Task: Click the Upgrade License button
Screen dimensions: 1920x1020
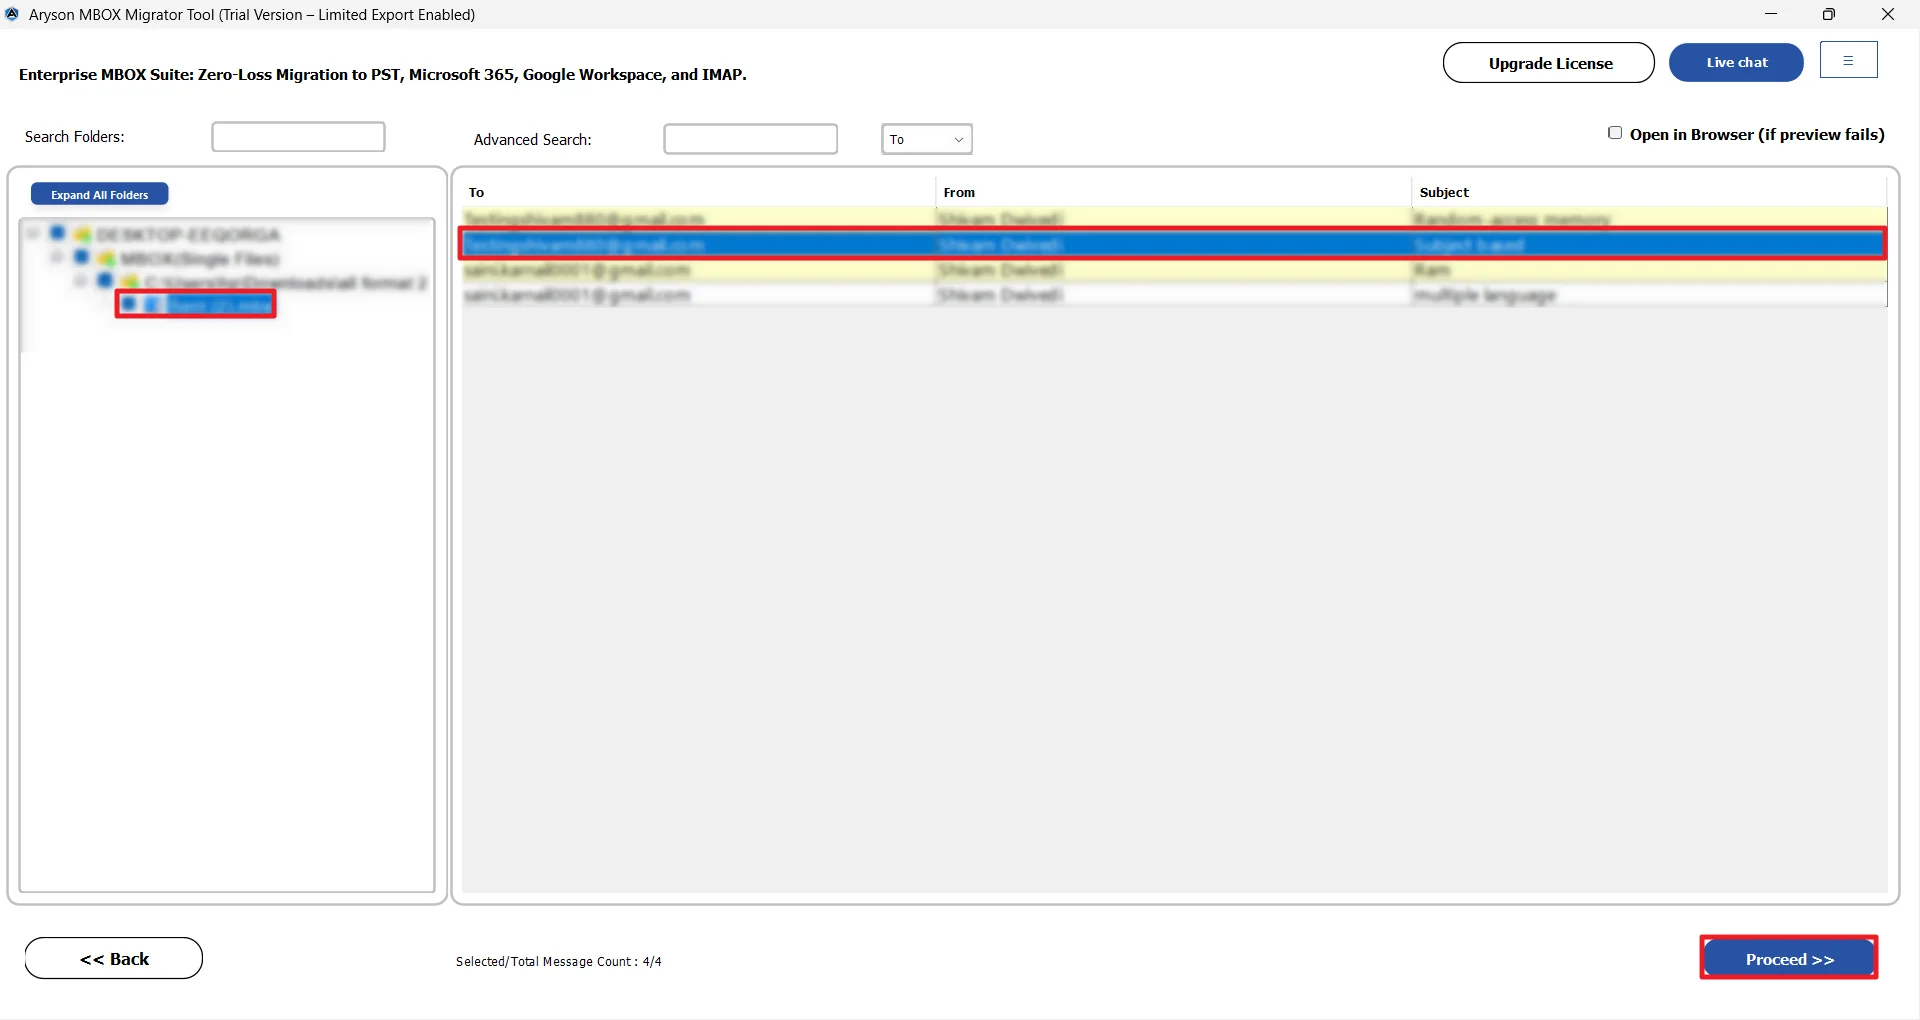Action: click(x=1549, y=63)
